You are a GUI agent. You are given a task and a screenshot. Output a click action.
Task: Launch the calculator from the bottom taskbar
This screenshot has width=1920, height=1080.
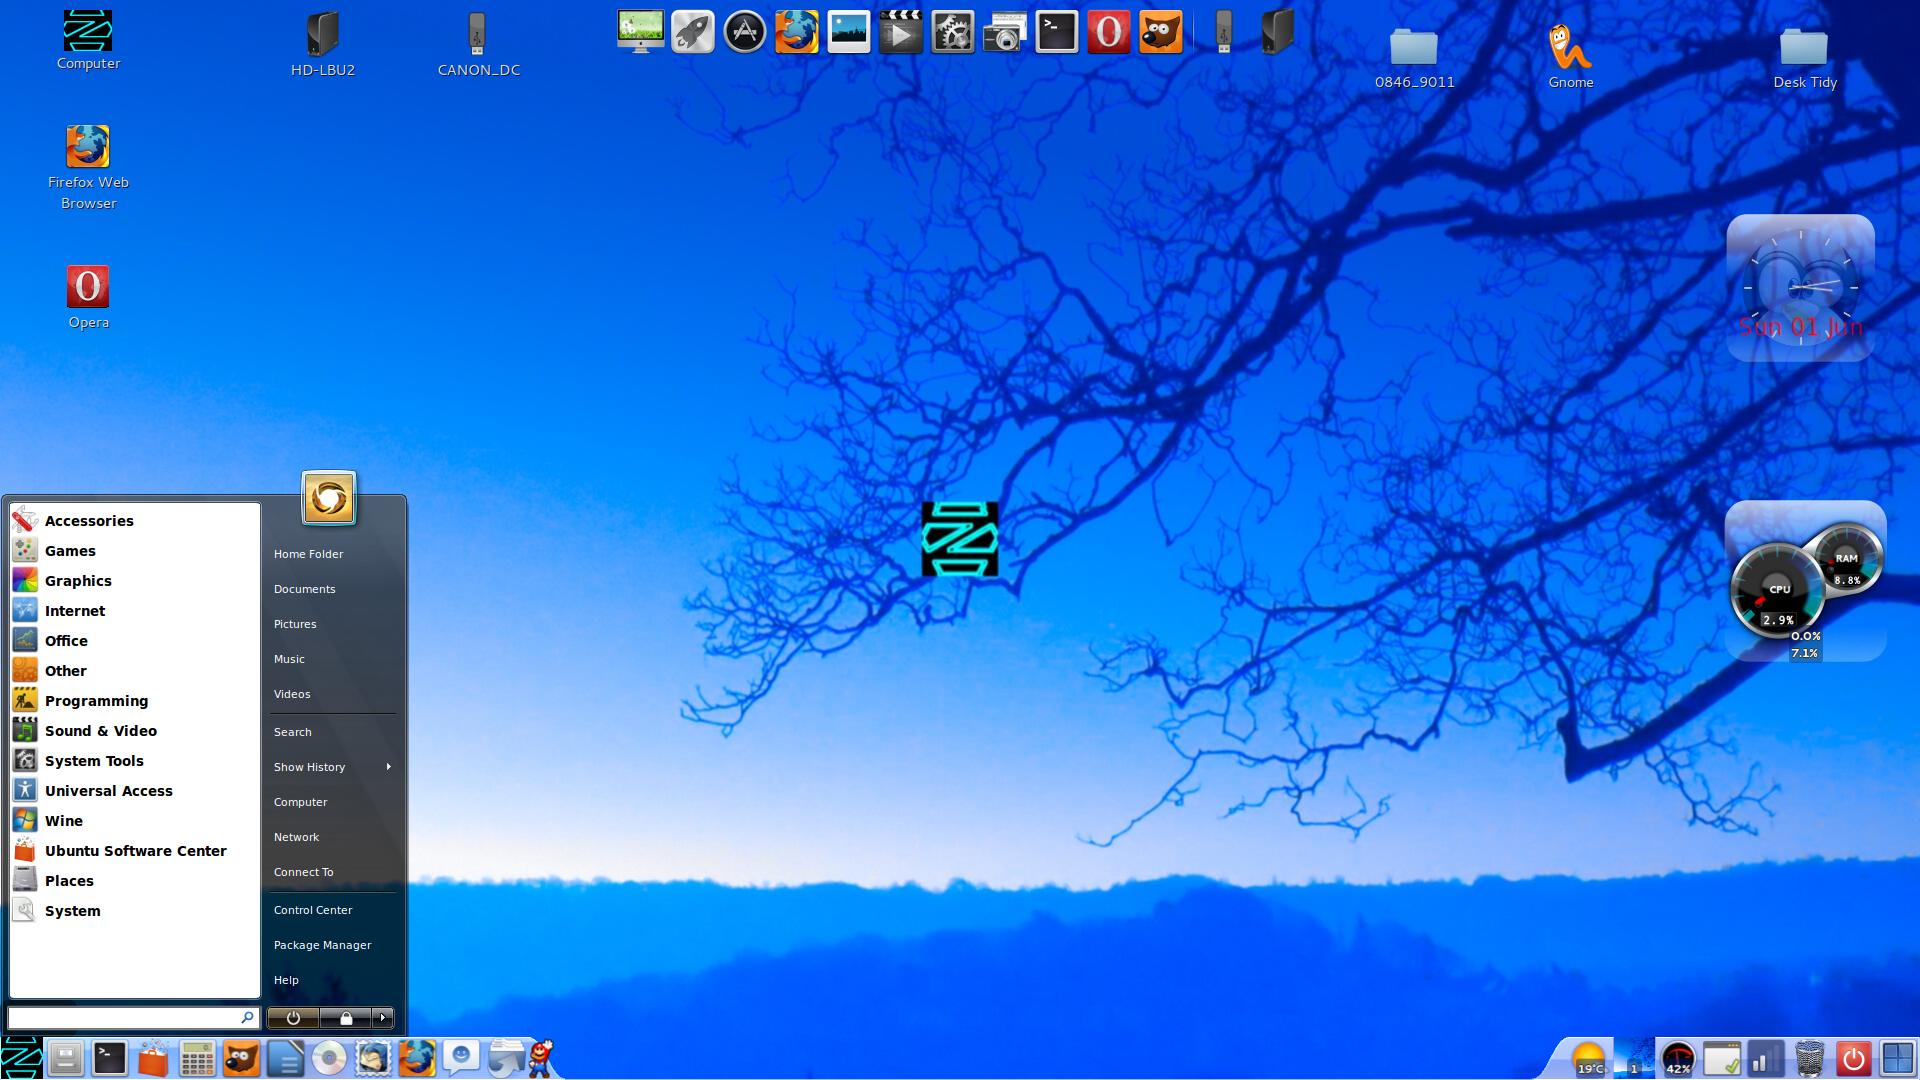(x=197, y=1058)
